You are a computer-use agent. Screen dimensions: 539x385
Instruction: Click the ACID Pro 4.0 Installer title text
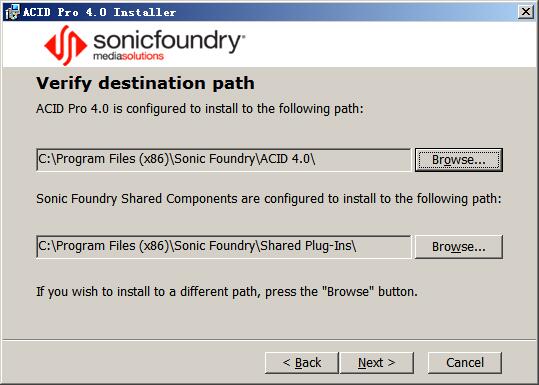(x=100, y=12)
